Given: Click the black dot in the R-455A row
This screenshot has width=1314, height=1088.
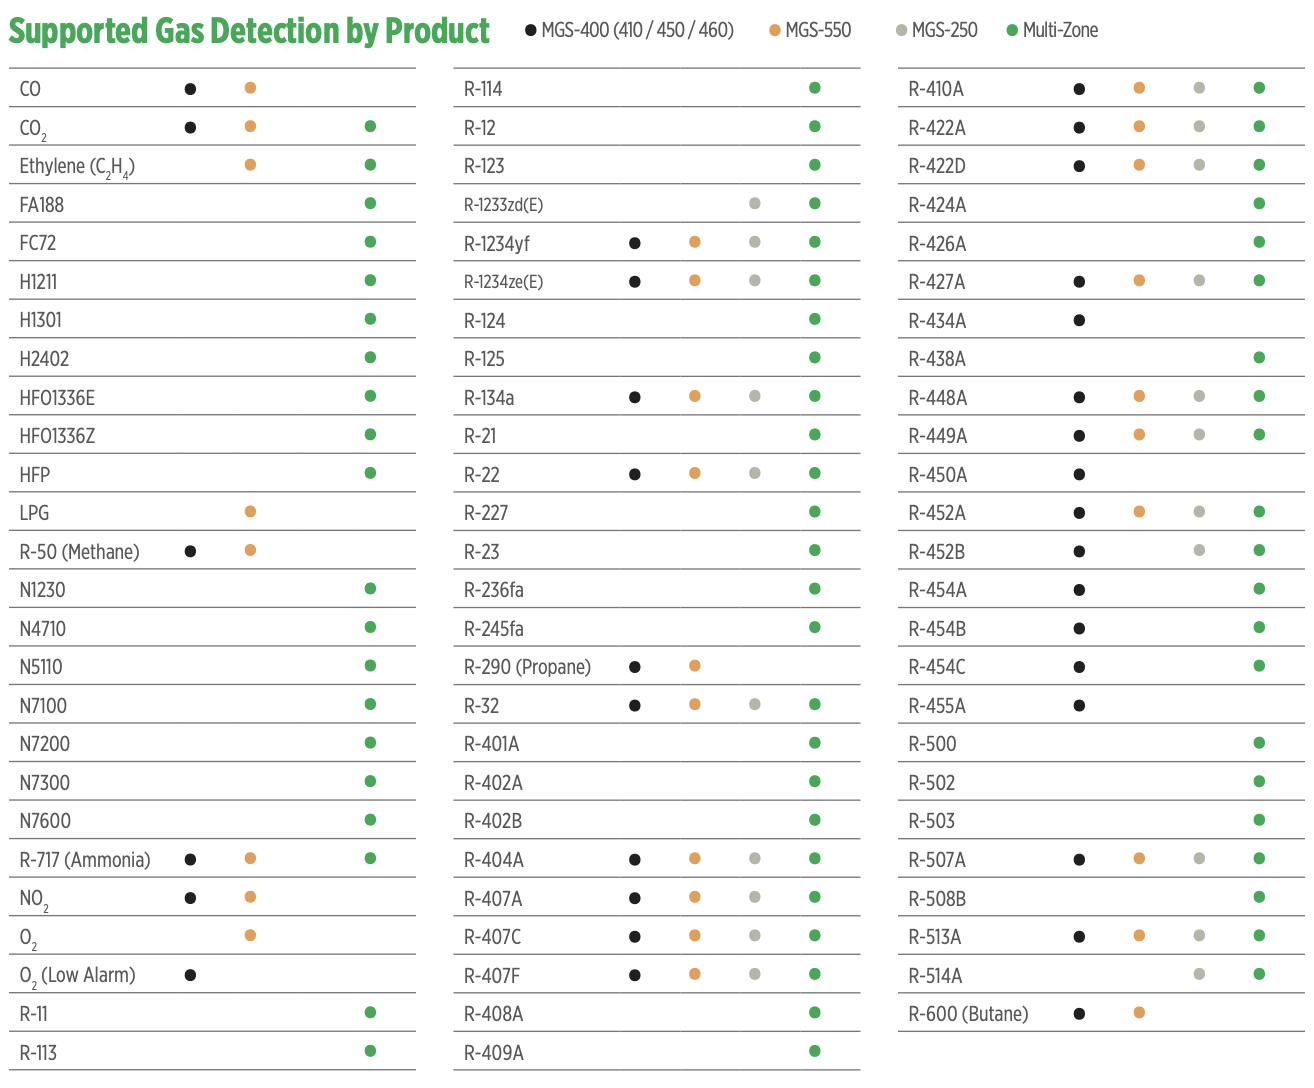Looking at the screenshot, I should tap(1079, 706).
